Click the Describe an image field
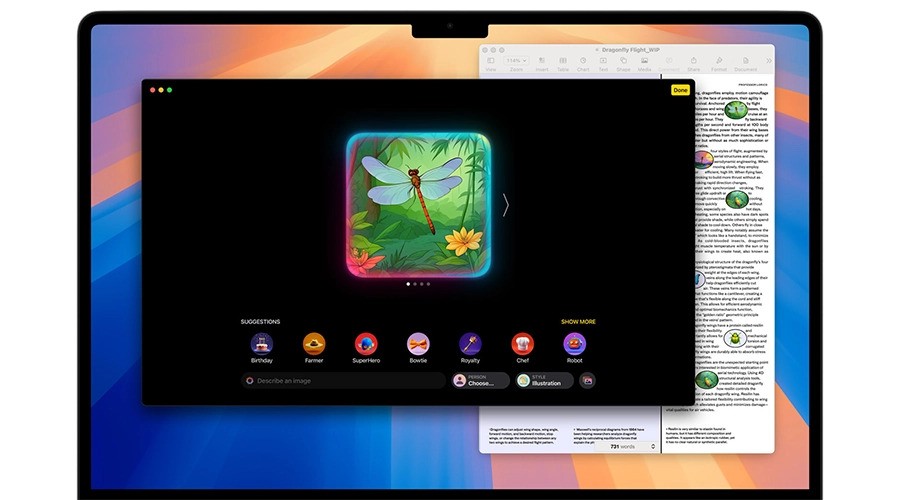The height and width of the screenshot is (500, 900). (x=343, y=381)
